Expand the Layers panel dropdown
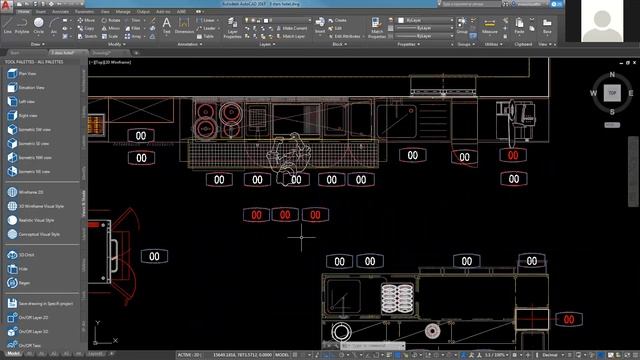This screenshot has height=360, width=640. click(x=267, y=44)
